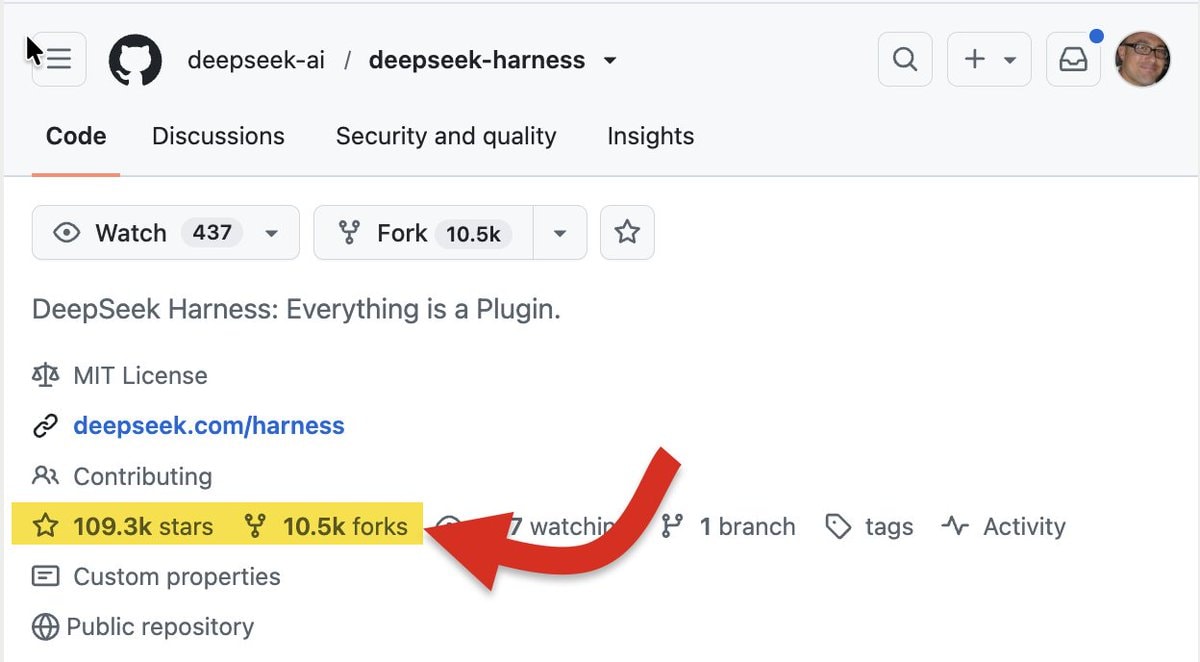Click the license scale icon

46,376
